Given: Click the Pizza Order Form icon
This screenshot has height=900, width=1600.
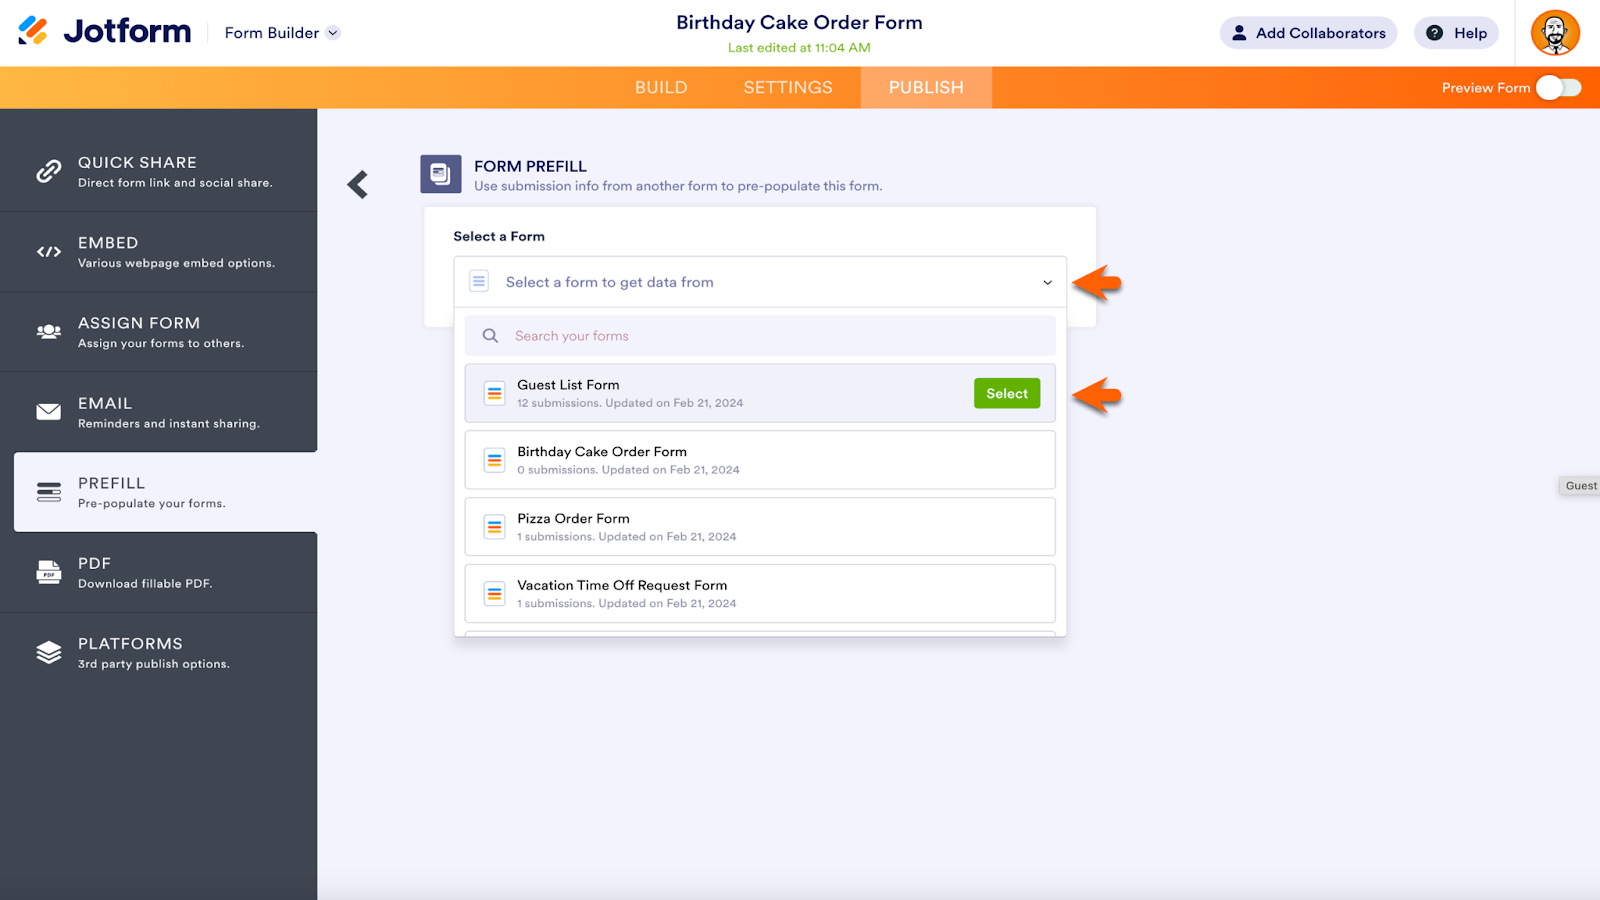Looking at the screenshot, I should point(494,527).
